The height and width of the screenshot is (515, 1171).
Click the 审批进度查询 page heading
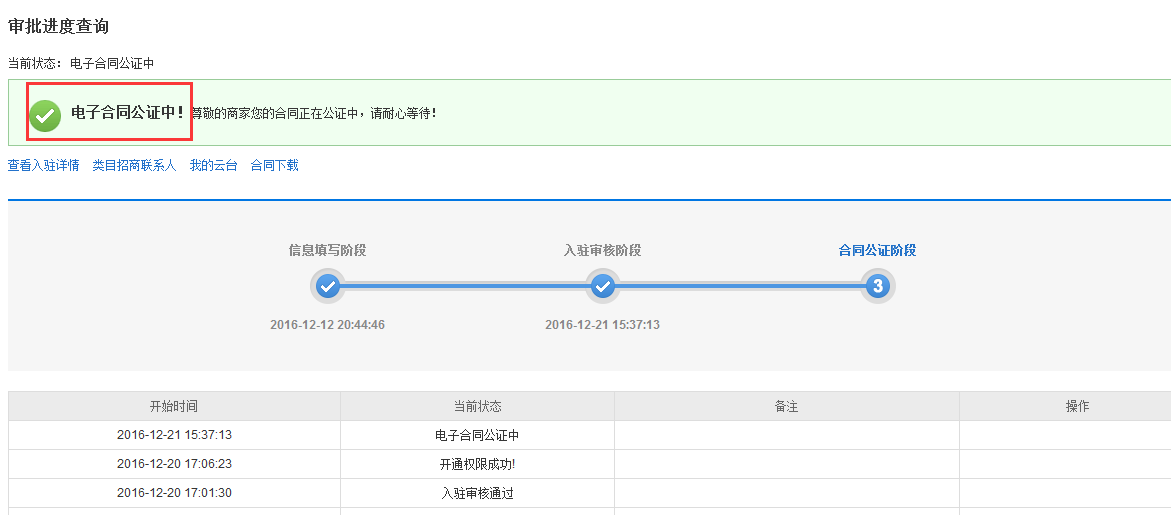click(58, 26)
